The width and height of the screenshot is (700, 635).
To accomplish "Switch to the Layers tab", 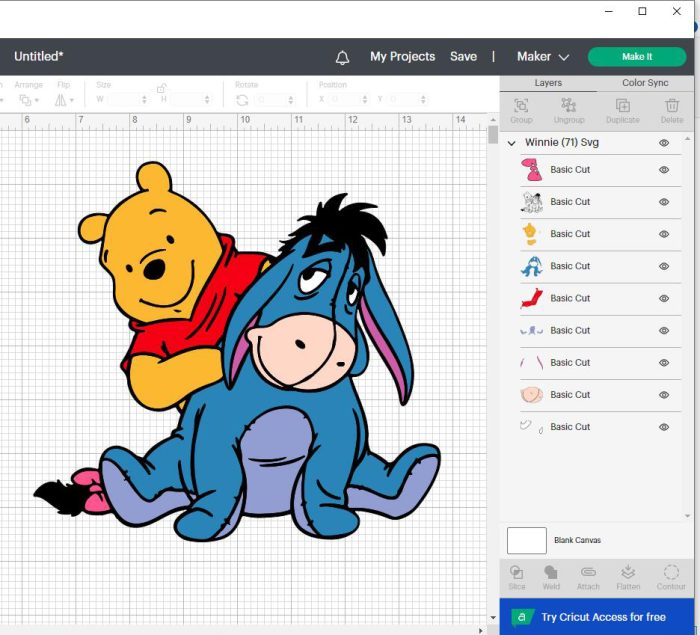I will click(548, 83).
